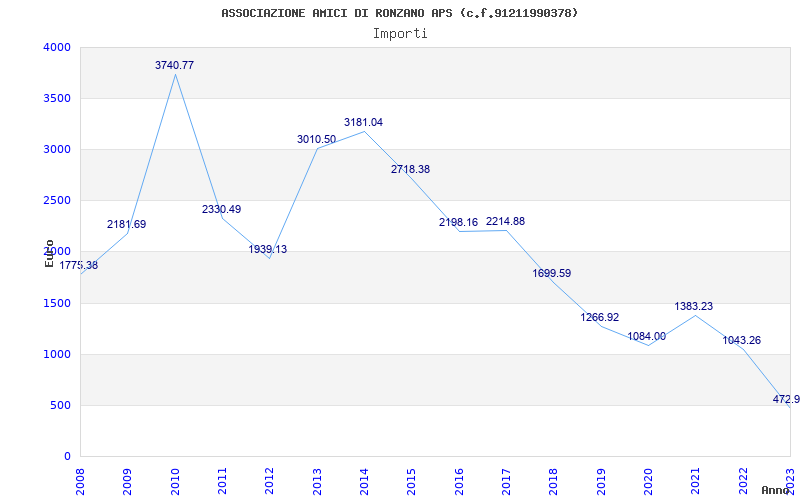Select the 1043.26 data label
800x500 pixels.
(741, 340)
